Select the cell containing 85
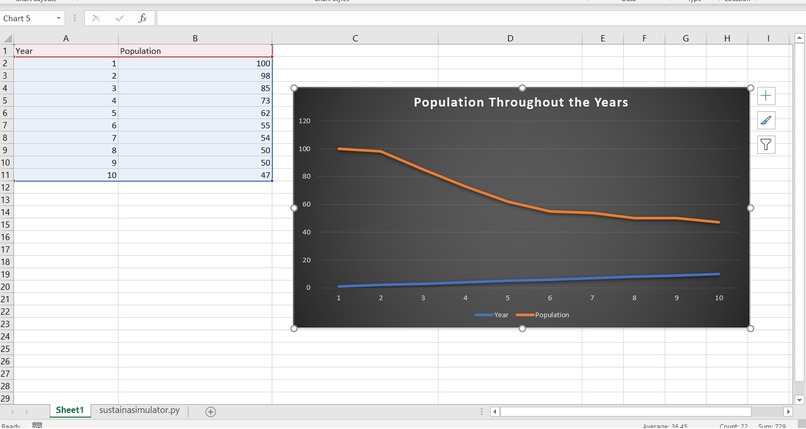The image size is (806, 429). click(195, 88)
